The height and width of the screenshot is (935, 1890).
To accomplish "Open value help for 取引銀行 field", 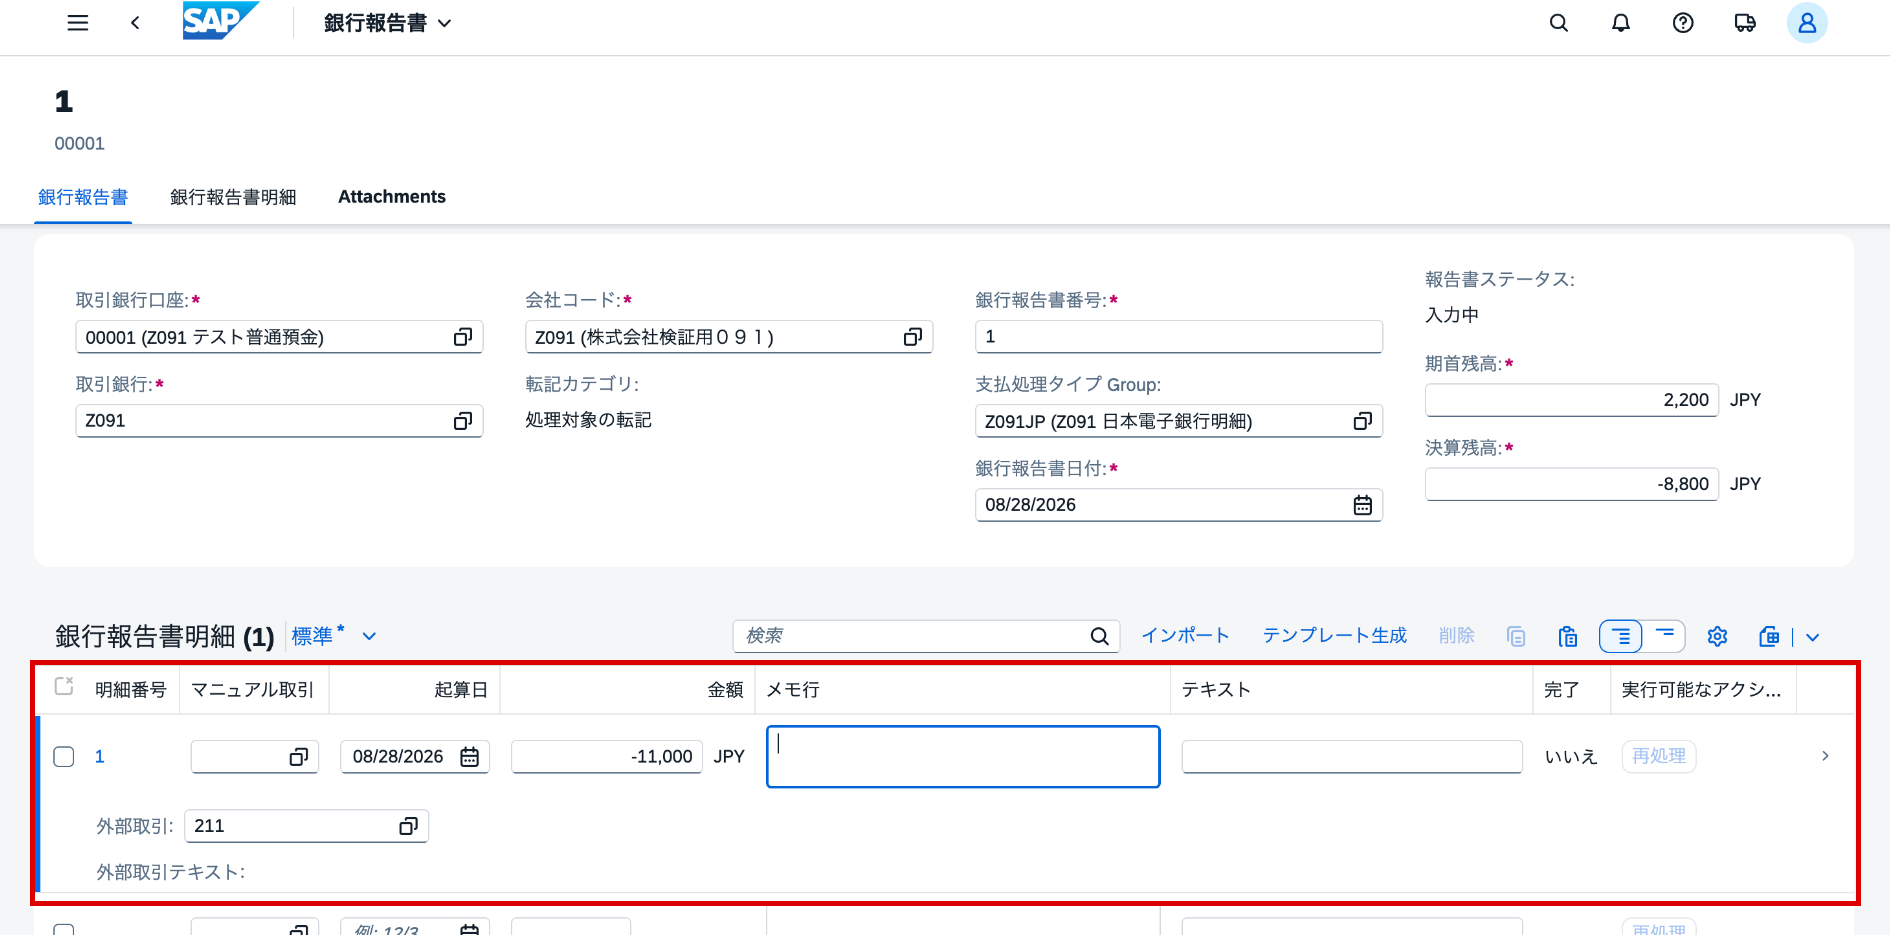I will click(463, 421).
